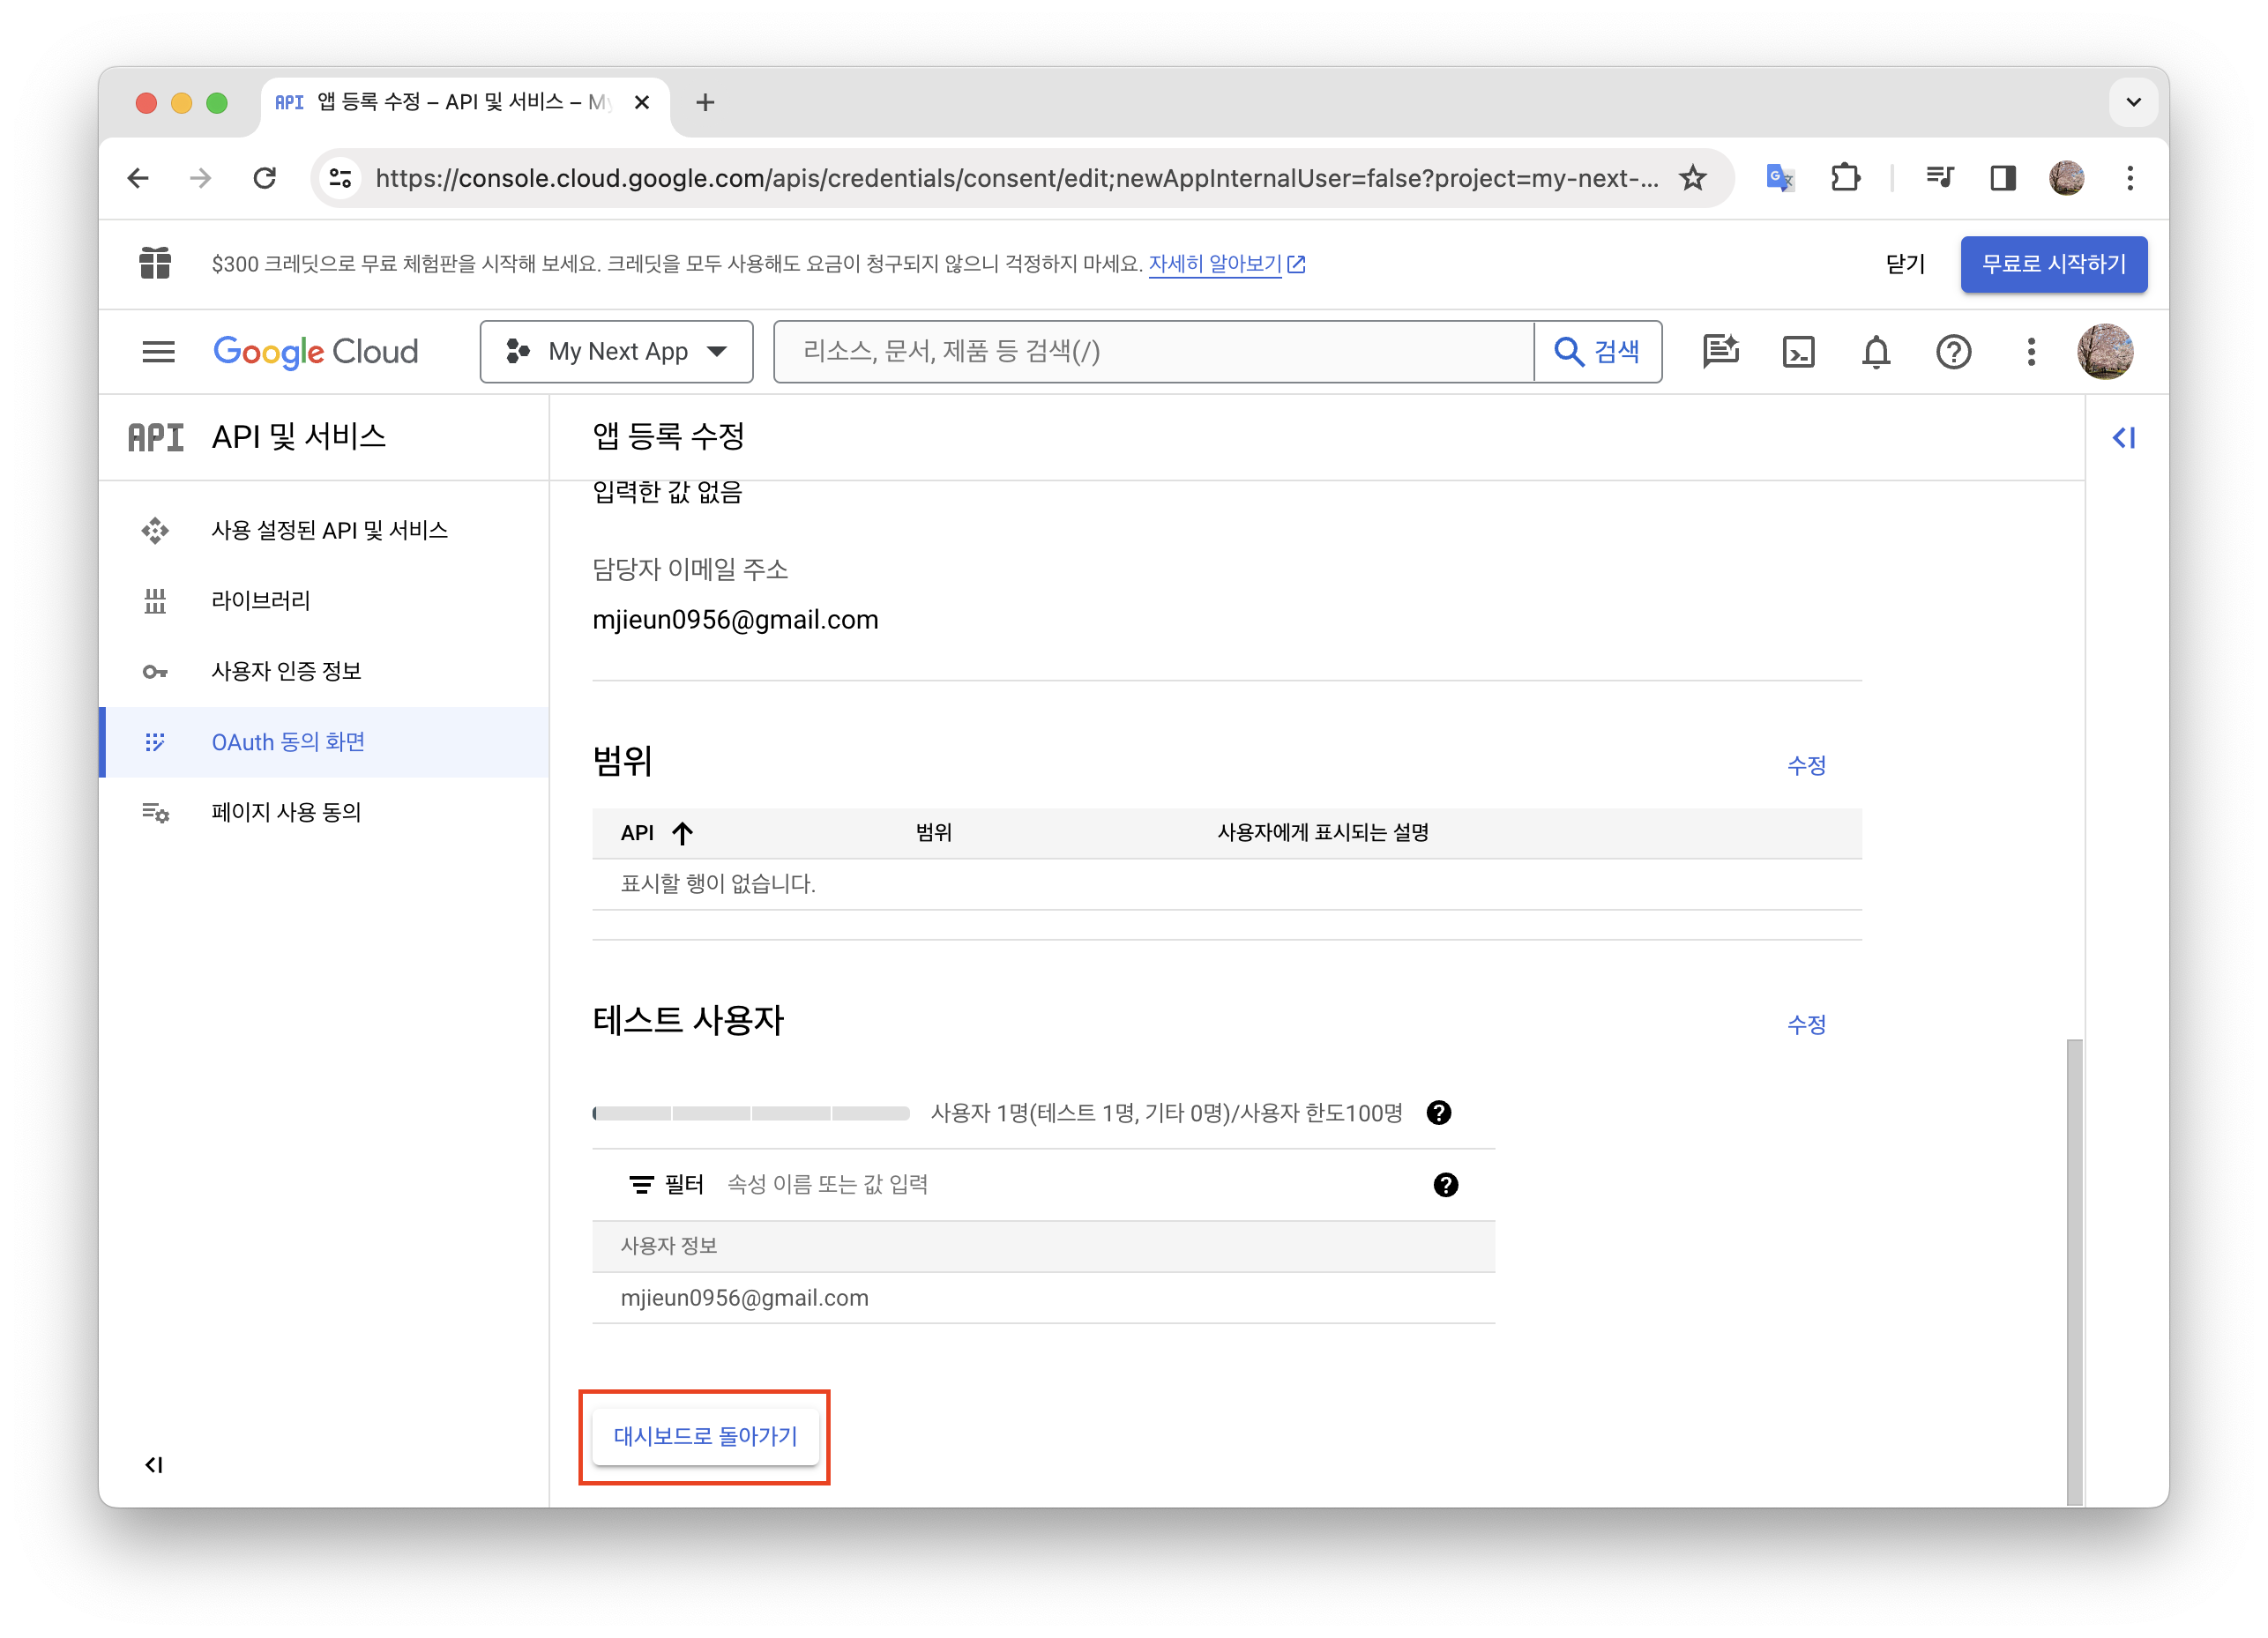This screenshot has width=2268, height=1638.
Task: Click 대시보드로 돌아가기 button
Action: point(705,1437)
